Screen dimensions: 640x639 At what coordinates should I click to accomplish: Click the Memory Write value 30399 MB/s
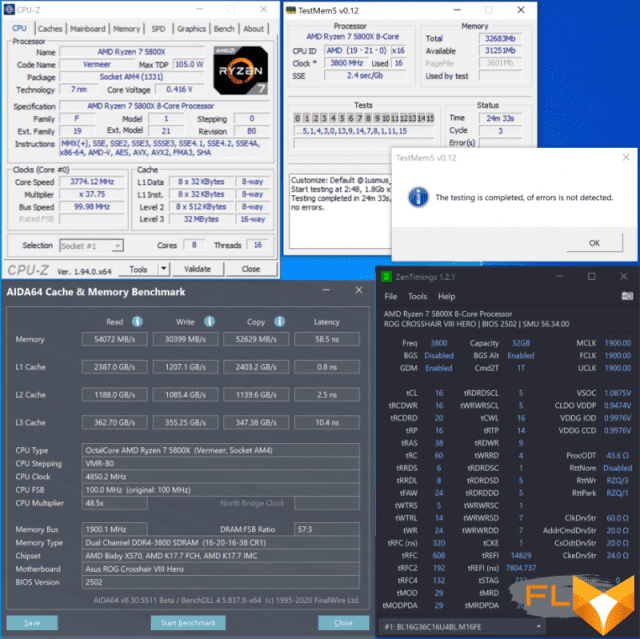(185, 339)
